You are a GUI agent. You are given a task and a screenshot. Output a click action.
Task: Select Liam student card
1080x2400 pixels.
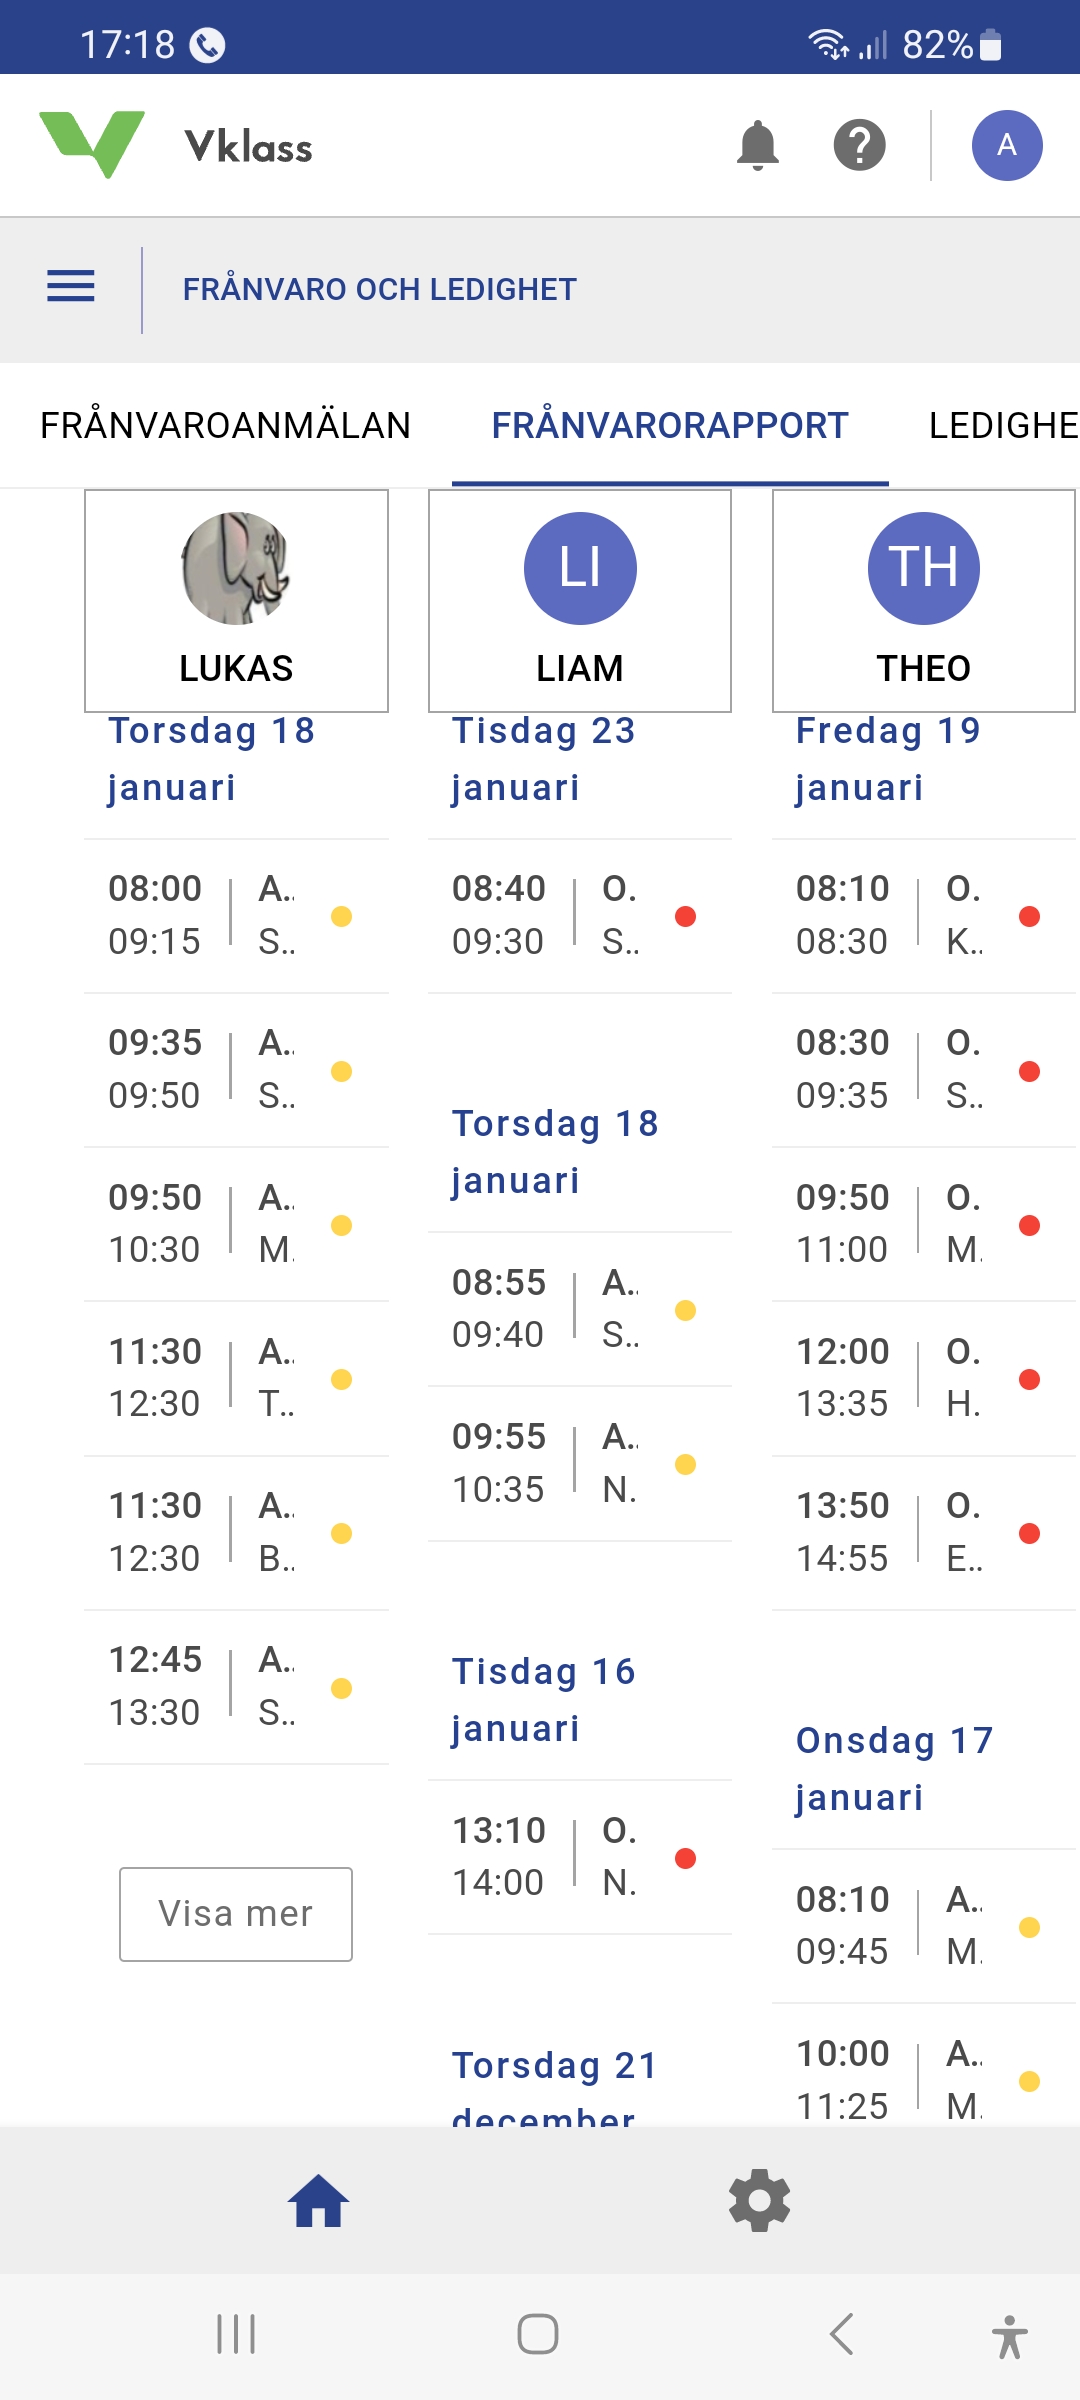pyautogui.click(x=580, y=601)
